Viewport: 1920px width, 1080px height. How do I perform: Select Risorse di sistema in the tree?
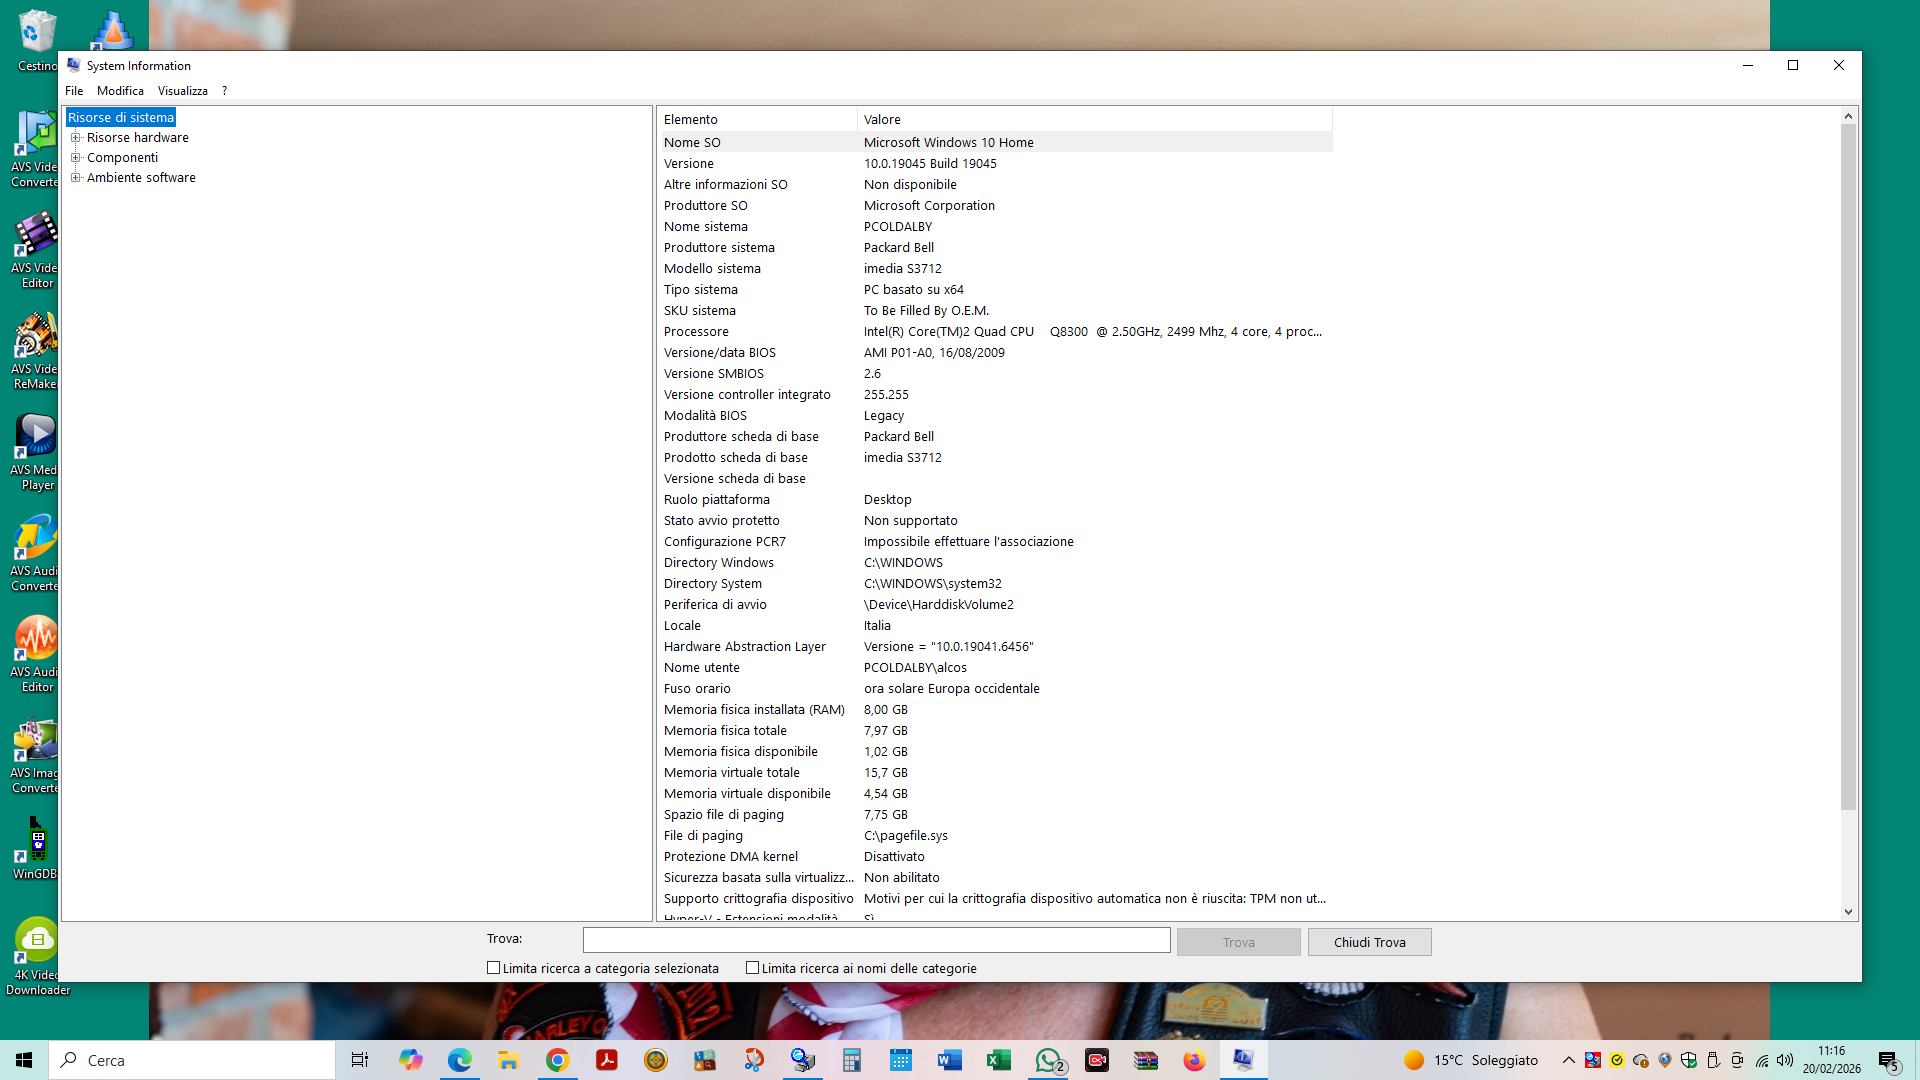pyautogui.click(x=121, y=118)
